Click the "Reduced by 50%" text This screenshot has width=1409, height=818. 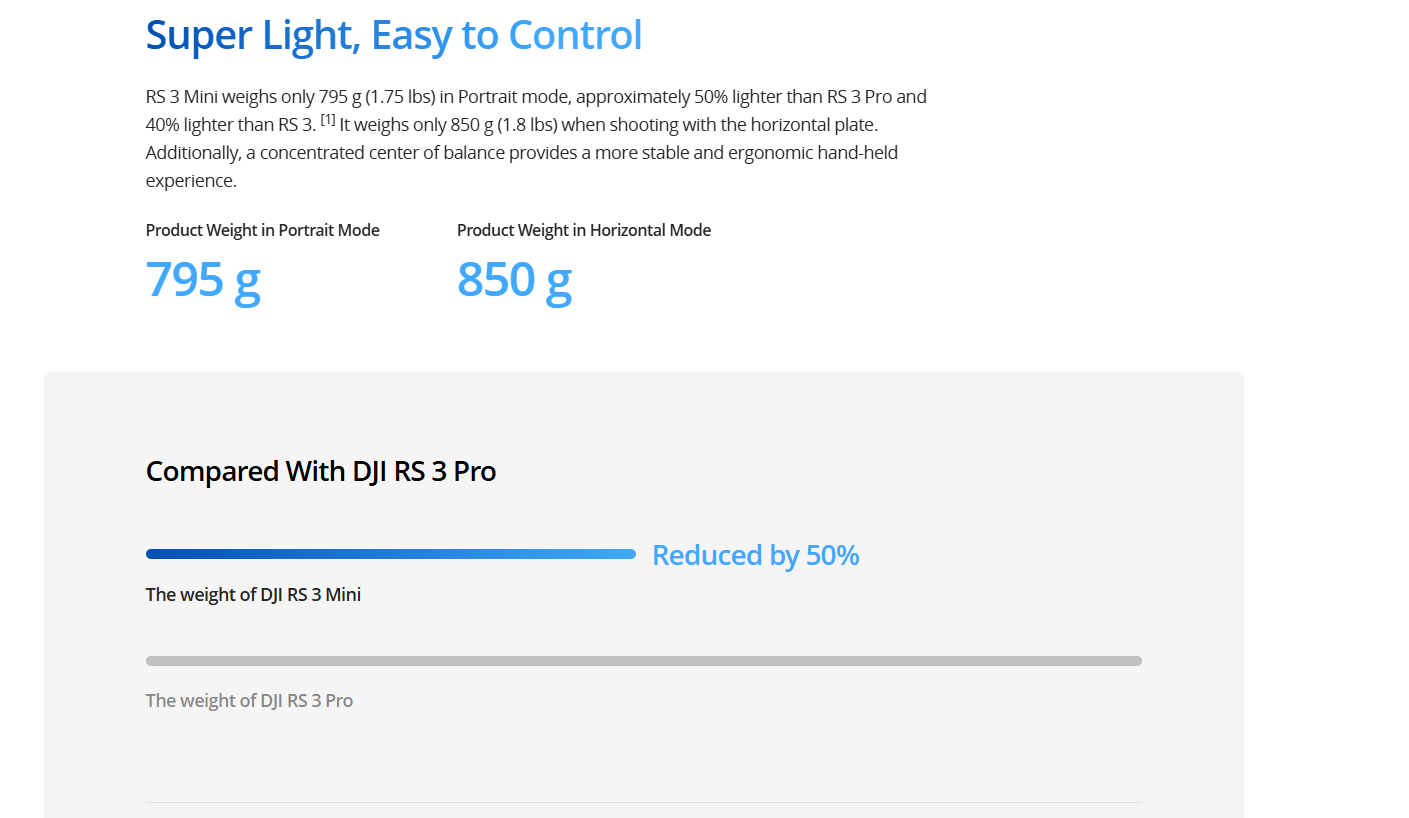[755, 556]
